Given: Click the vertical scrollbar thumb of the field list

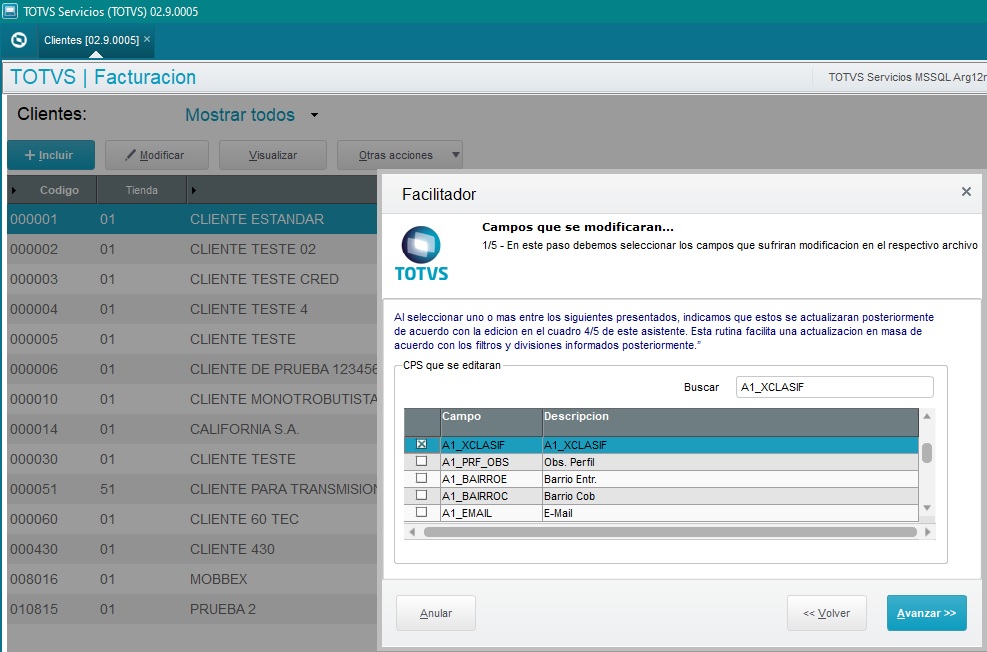Looking at the screenshot, I should click(x=927, y=452).
